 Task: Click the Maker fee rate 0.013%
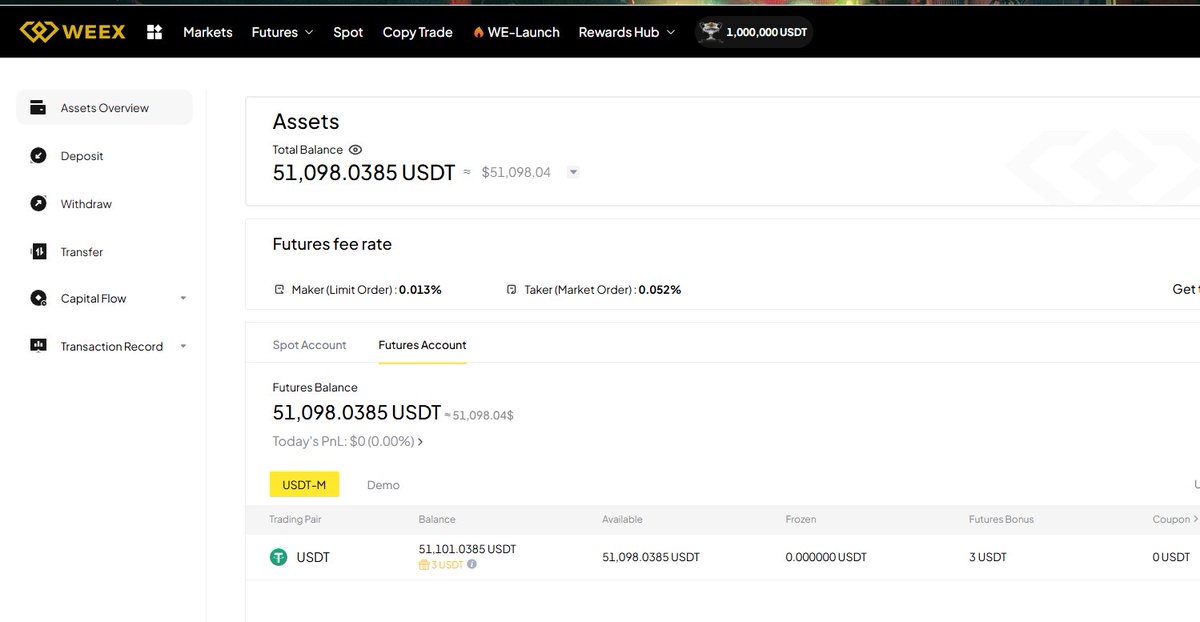pos(420,290)
